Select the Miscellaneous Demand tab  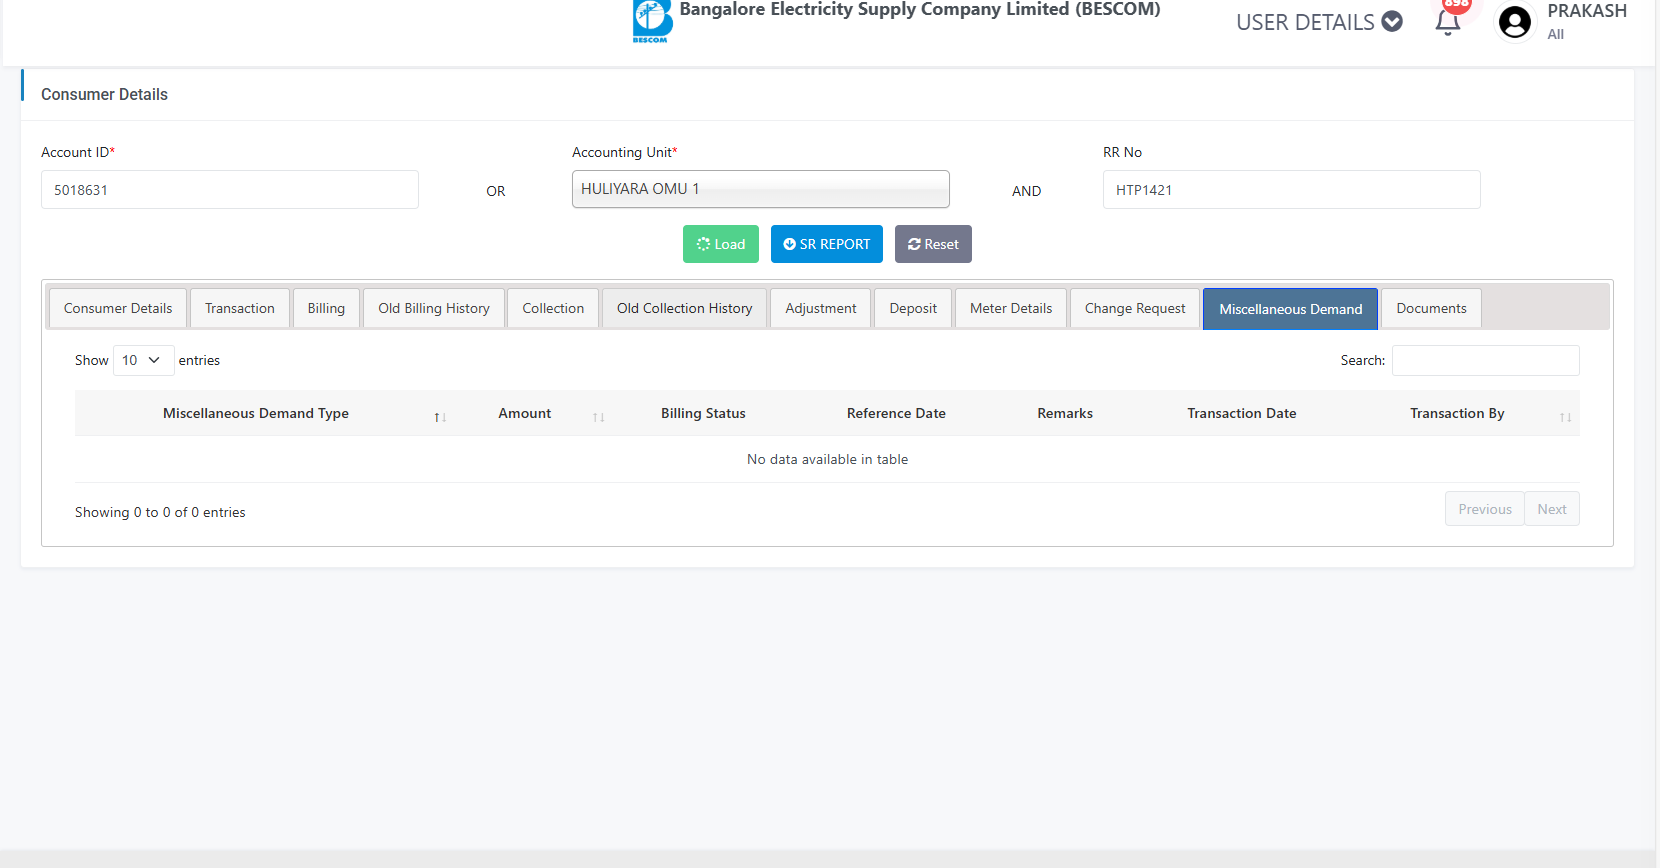click(1290, 309)
